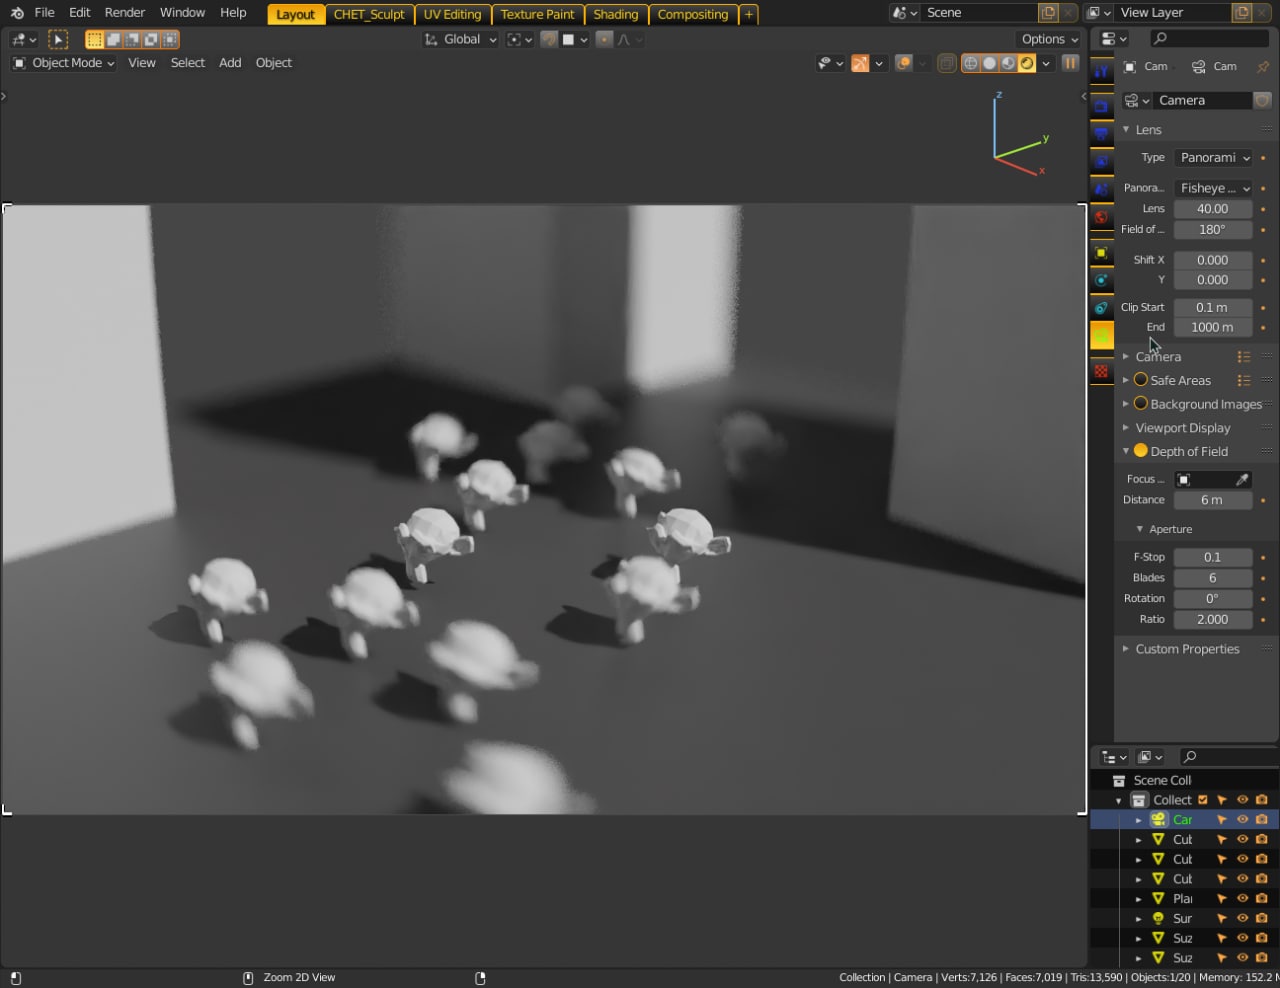Open the Panorama Type Fisheye dropdown

coord(1213,188)
